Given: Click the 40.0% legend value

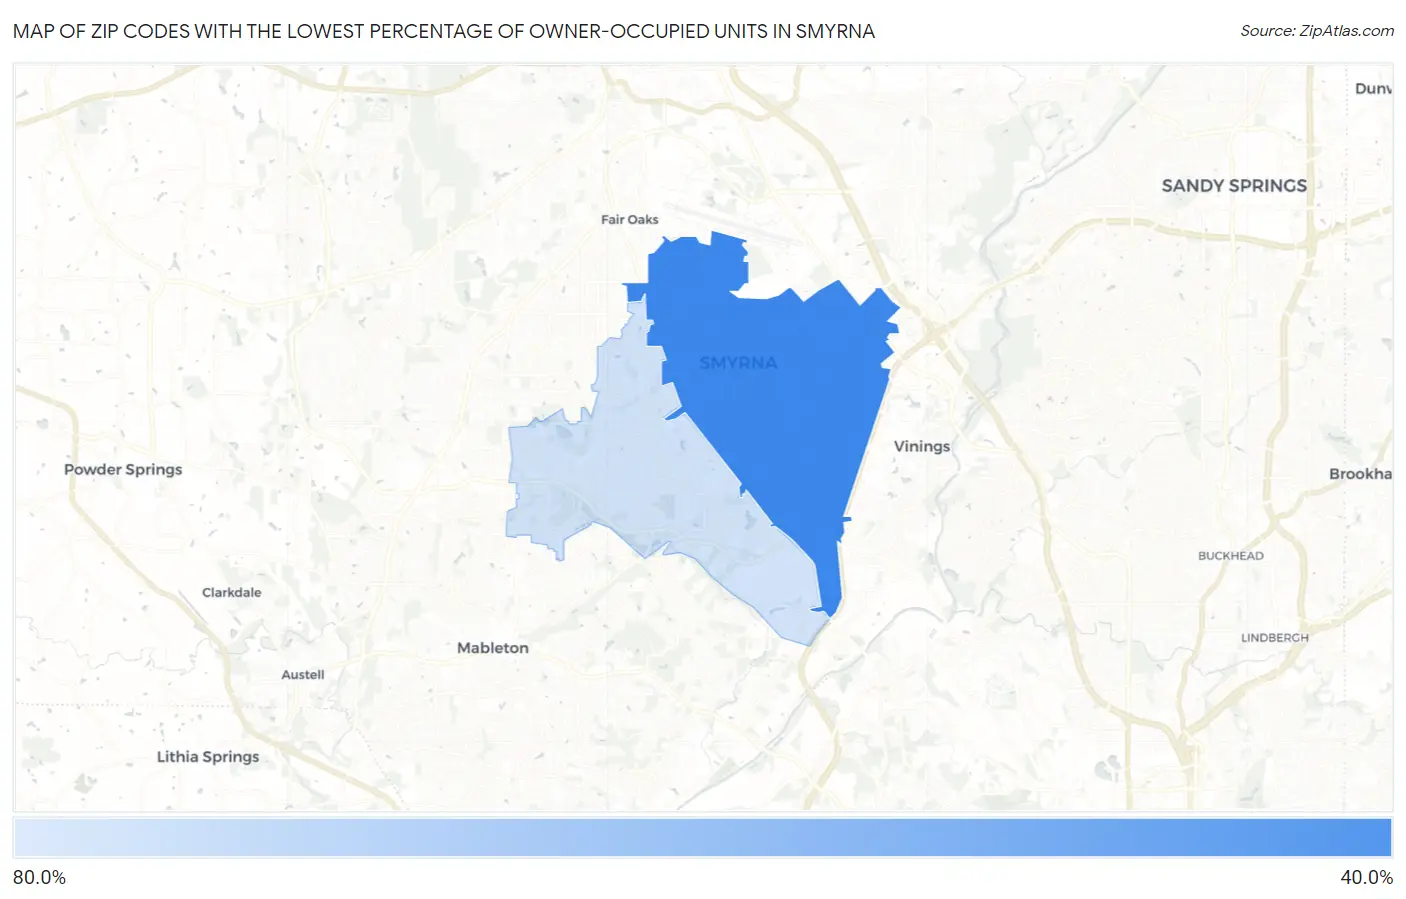Looking at the screenshot, I should point(1366,878).
